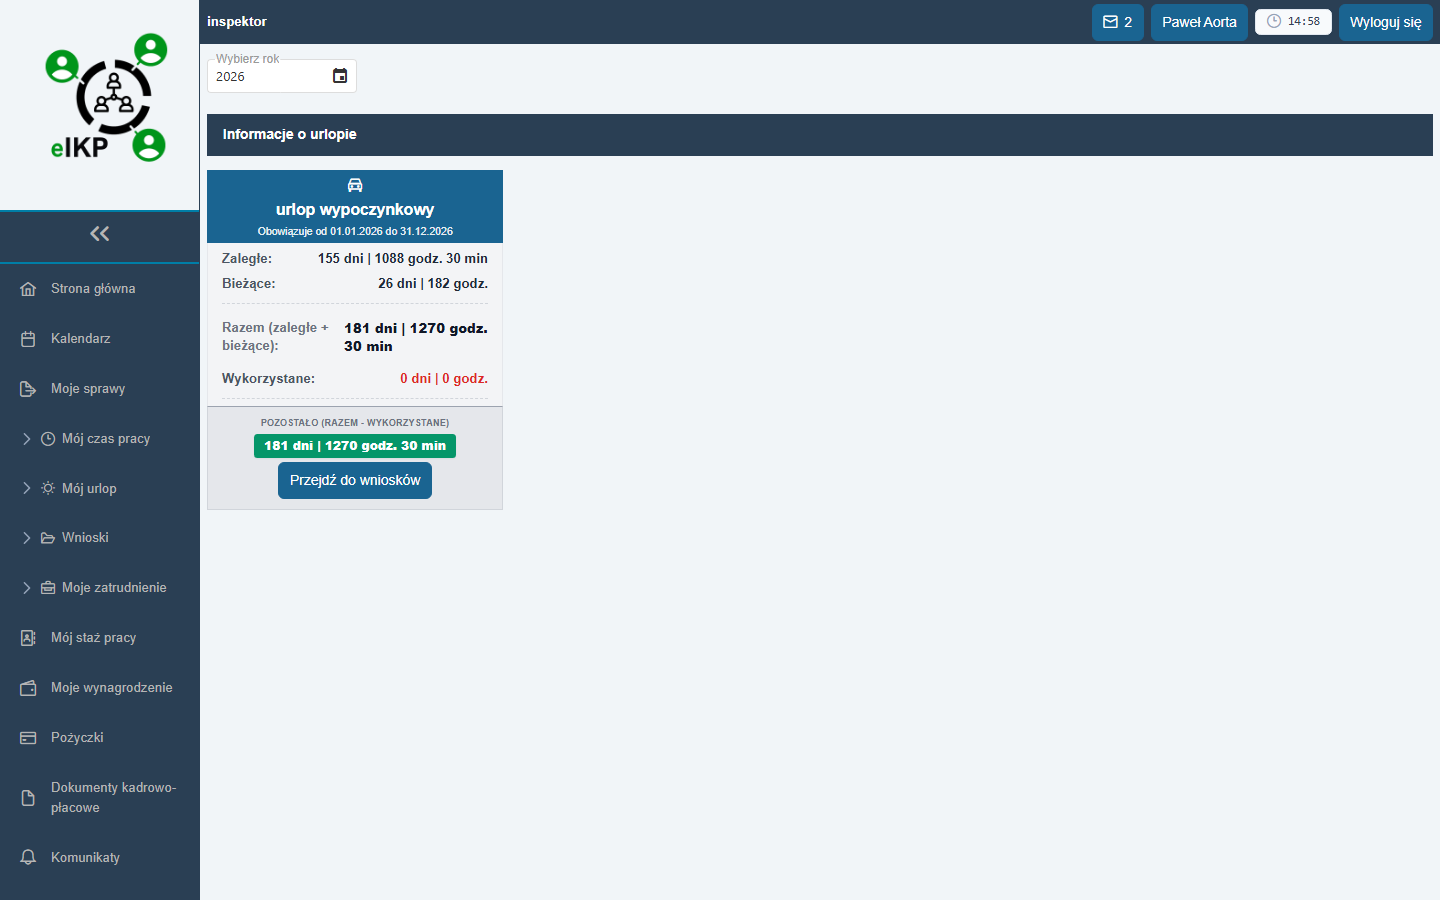Viewport: 1440px width, 900px height.
Task: Click the green remaining days badge
Action: coord(355,446)
